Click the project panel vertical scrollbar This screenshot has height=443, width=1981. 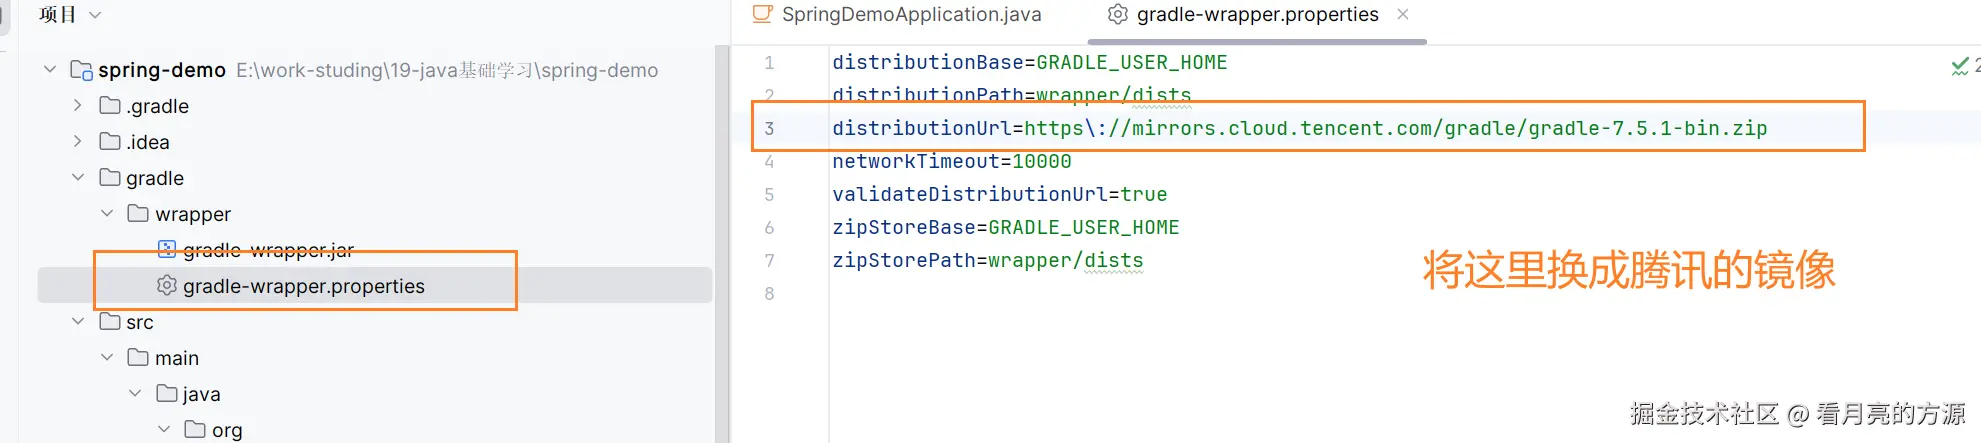[721, 243]
